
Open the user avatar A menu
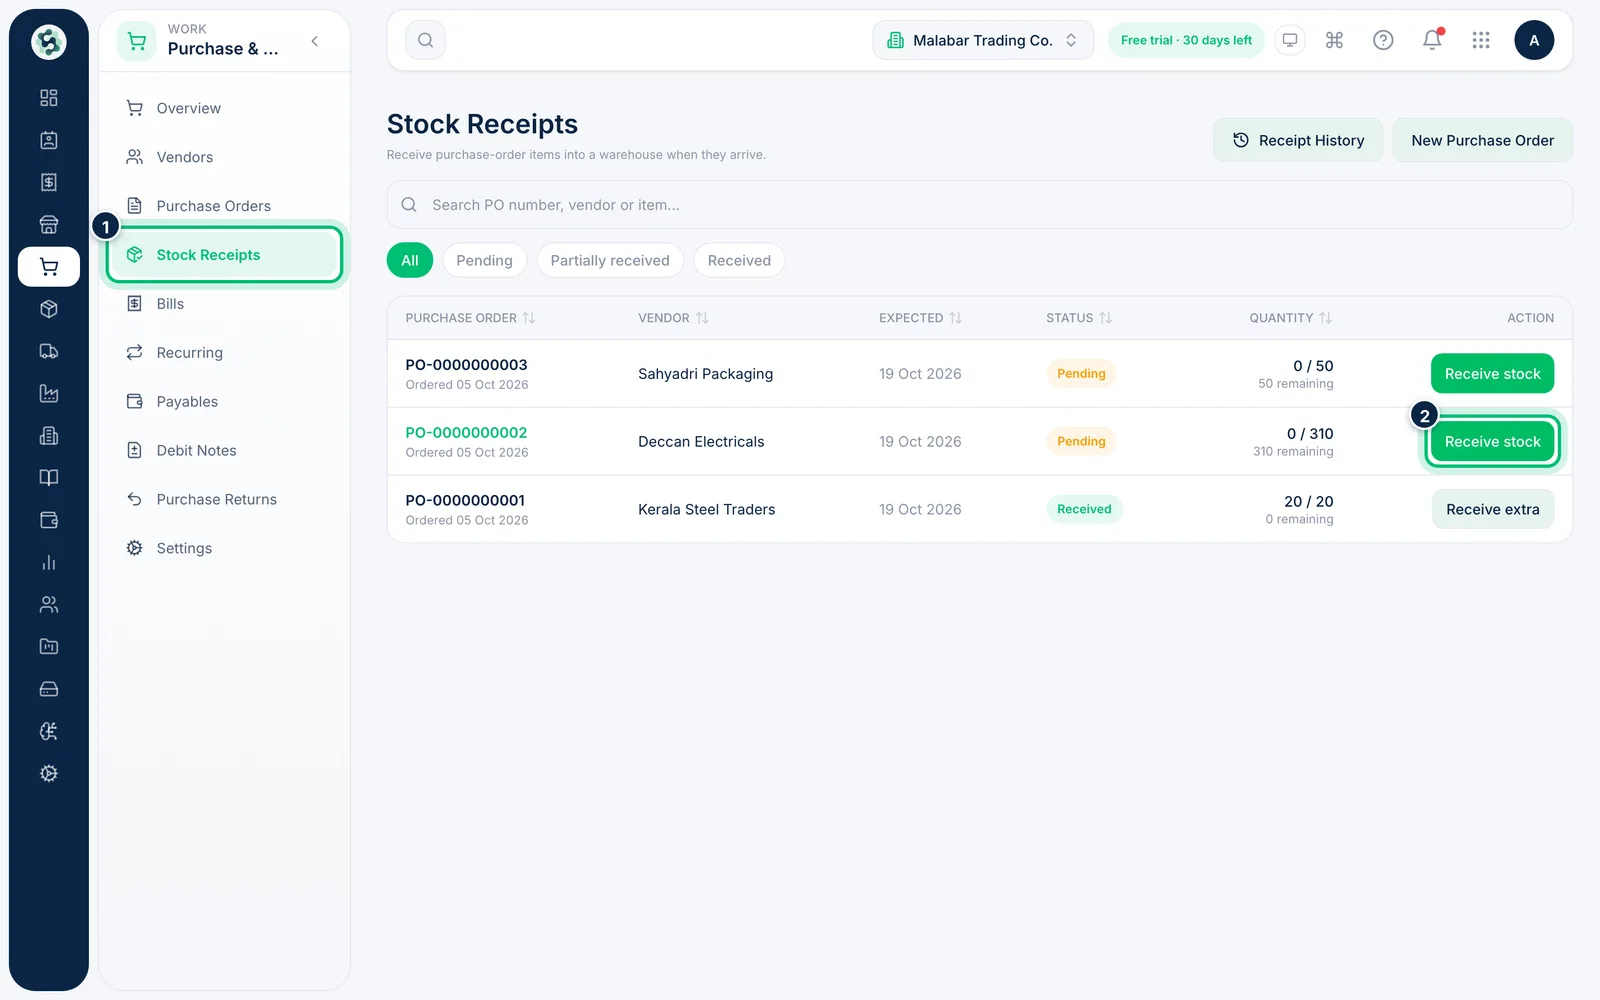[1534, 40]
